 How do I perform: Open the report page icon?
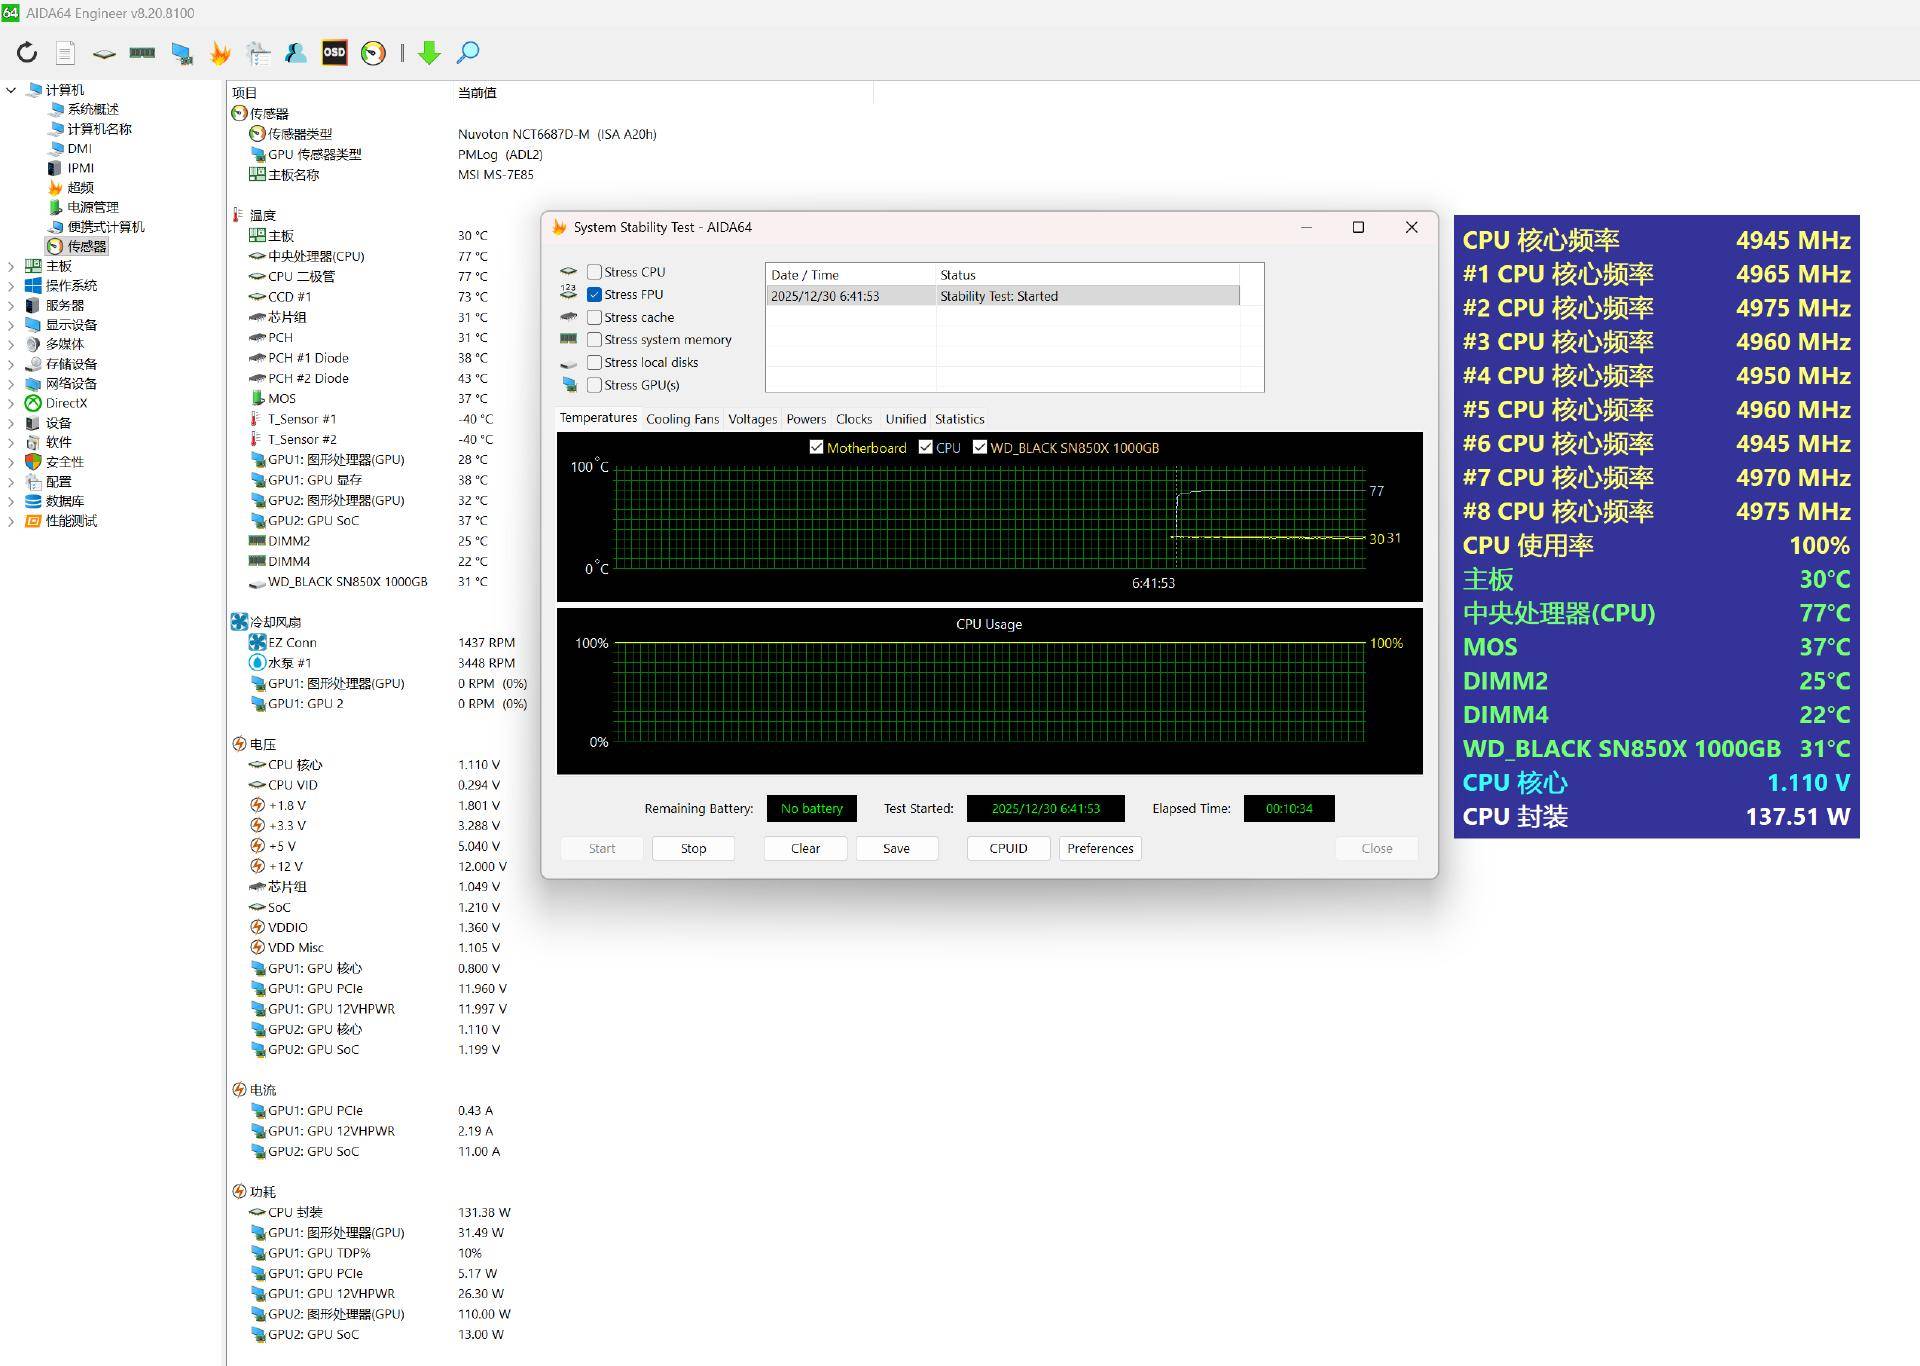[65, 53]
